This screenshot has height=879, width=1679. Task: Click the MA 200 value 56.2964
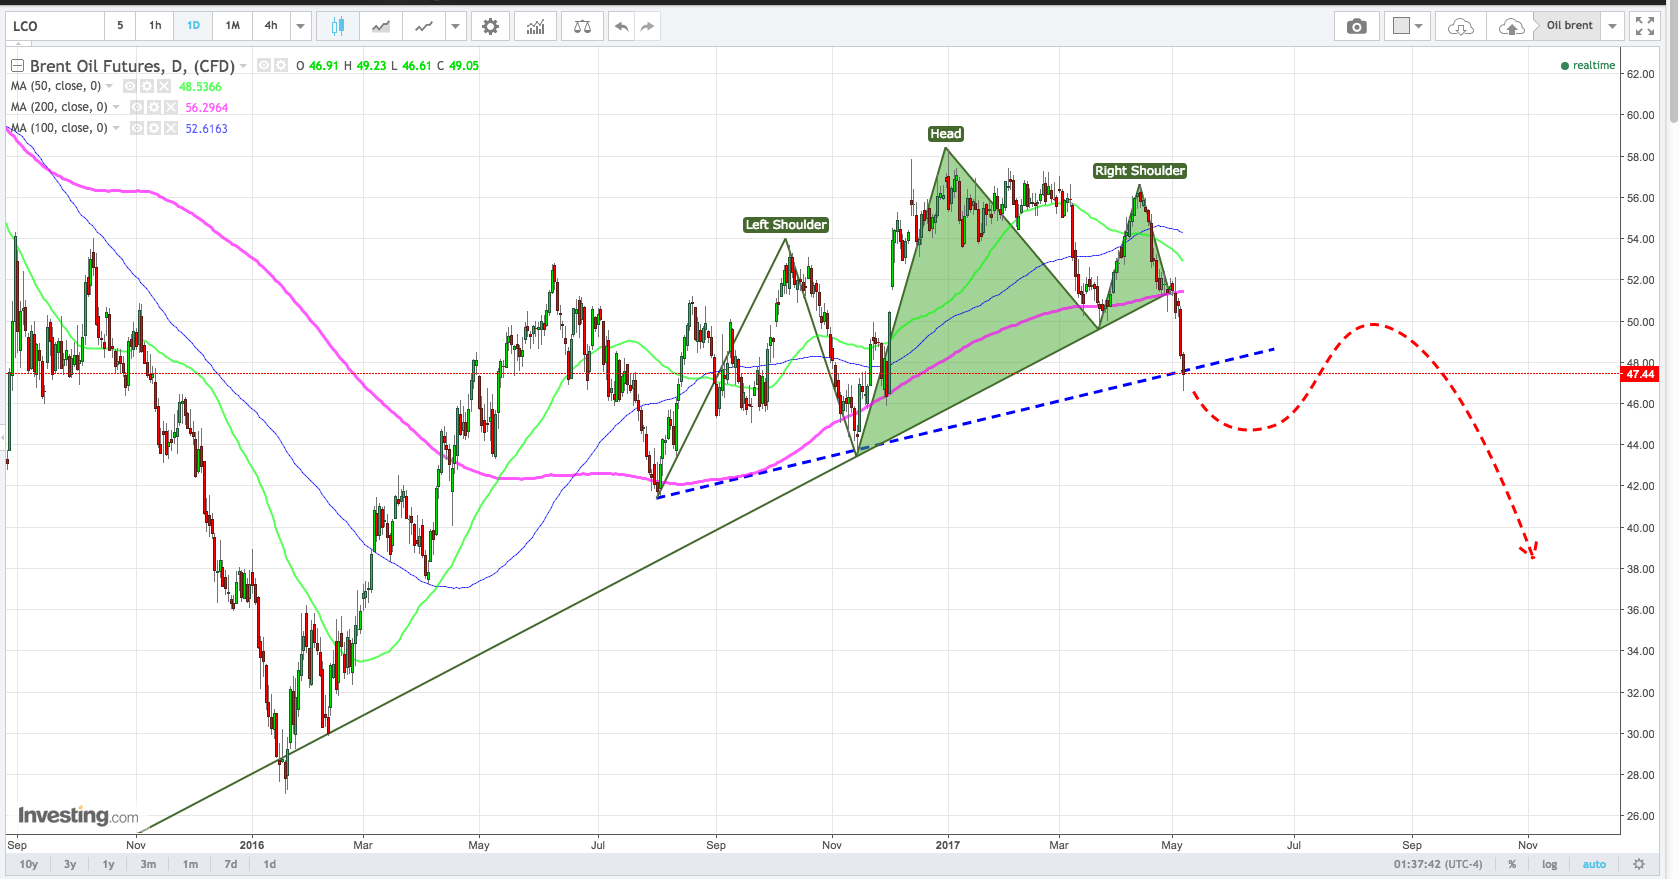point(207,108)
